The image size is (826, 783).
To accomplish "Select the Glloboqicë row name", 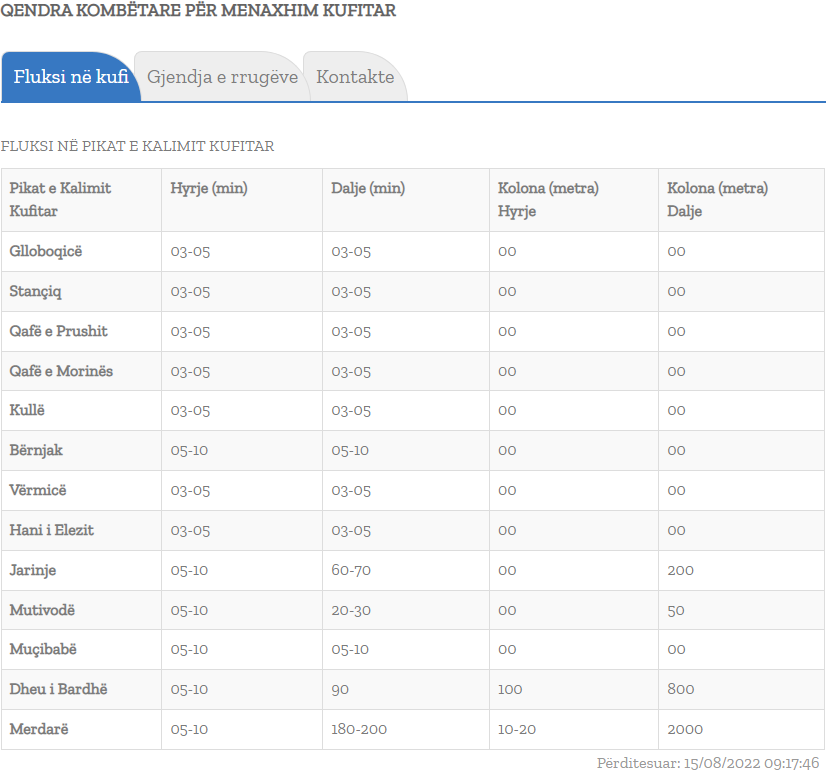I will 46,251.
